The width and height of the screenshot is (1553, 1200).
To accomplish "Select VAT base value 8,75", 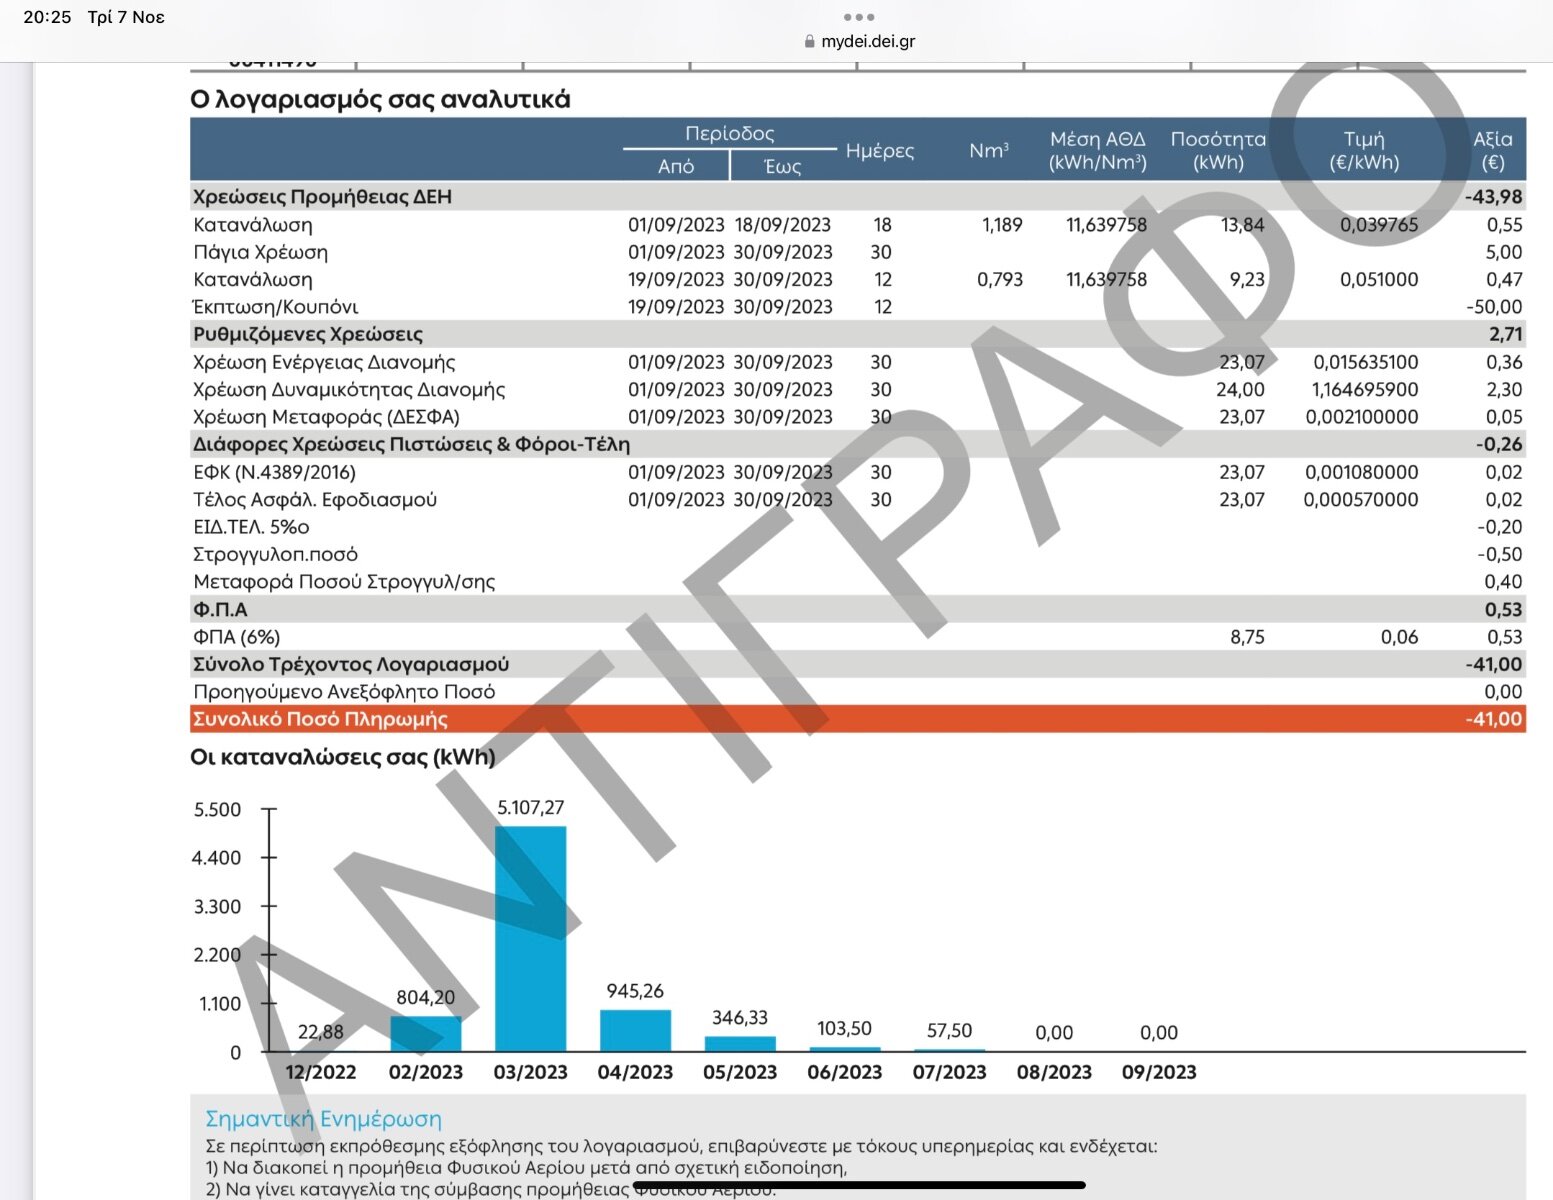I will pyautogui.click(x=1247, y=637).
